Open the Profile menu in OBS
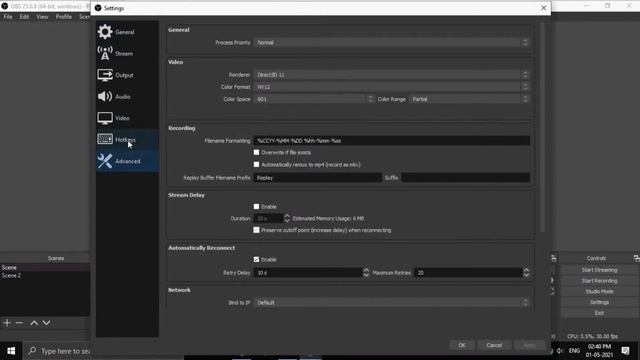Viewport: 640px width, 360px height. [64, 17]
